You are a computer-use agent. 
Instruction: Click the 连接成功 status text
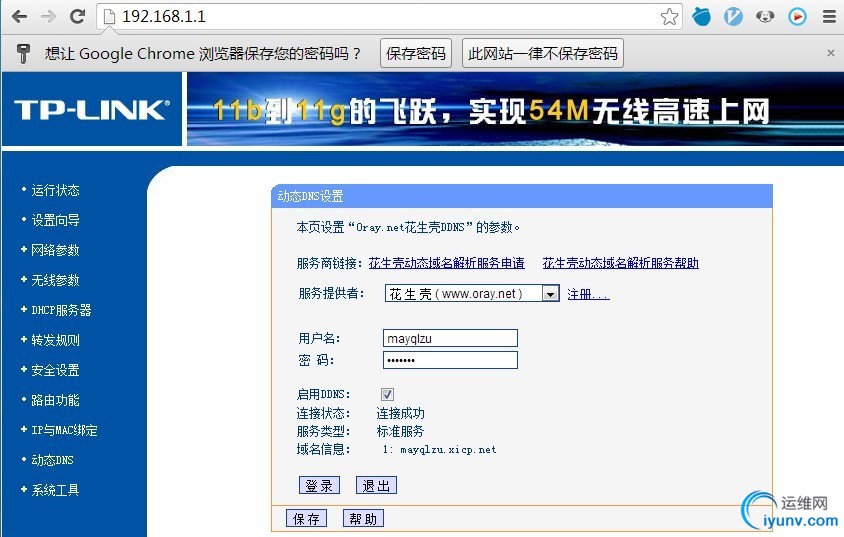coord(400,413)
